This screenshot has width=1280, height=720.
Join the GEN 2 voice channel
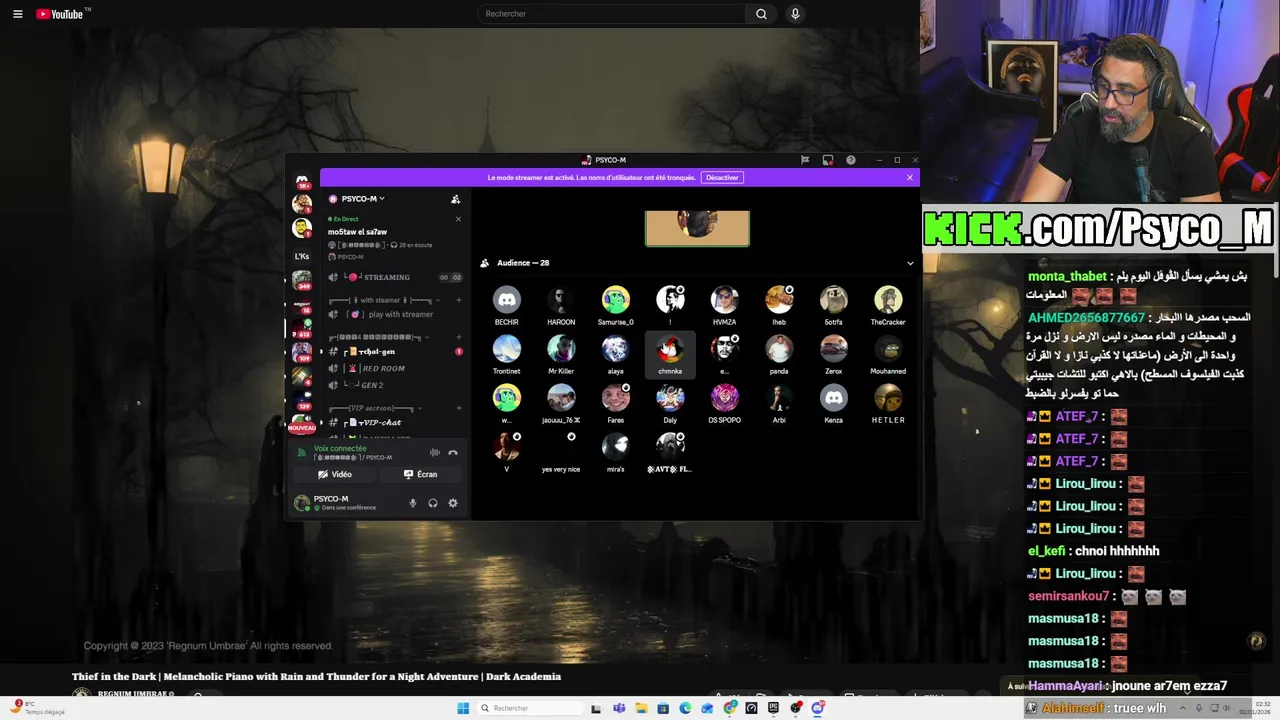click(x=394, y=385)
